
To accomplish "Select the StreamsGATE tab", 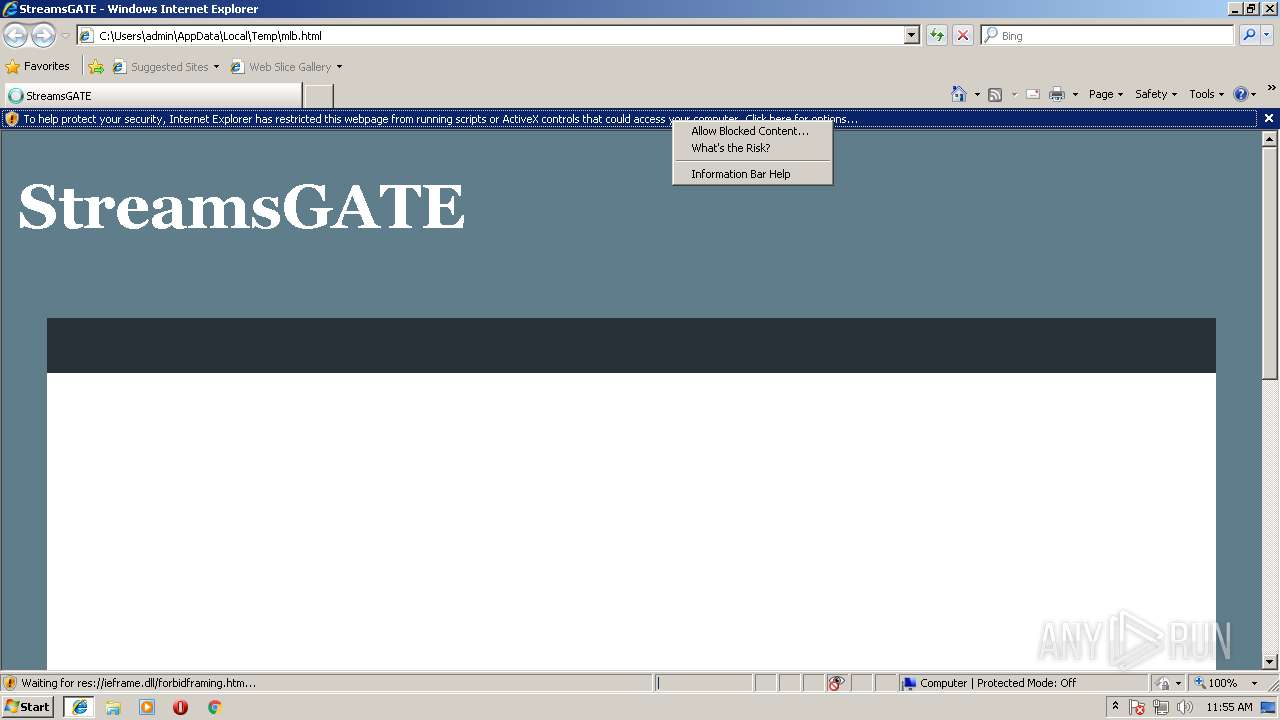I will 152,96.
